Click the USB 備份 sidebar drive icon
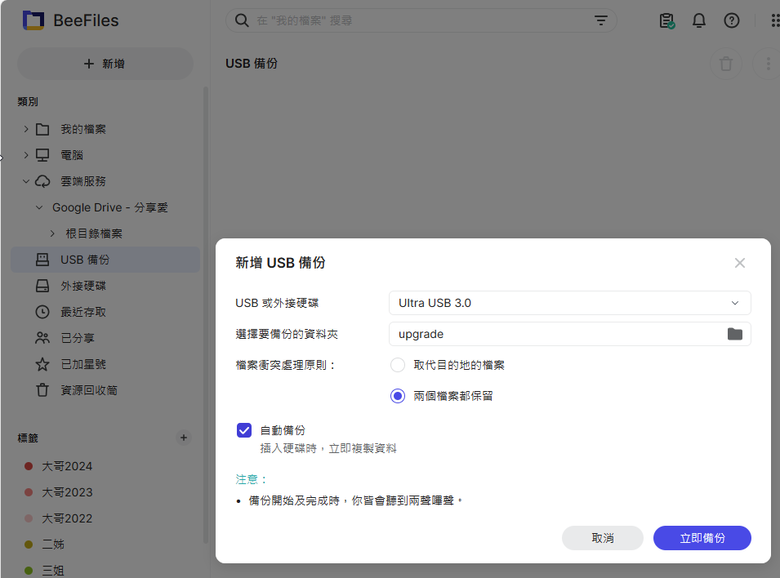The width and height of the screenshot is (780, 578). 43,260
